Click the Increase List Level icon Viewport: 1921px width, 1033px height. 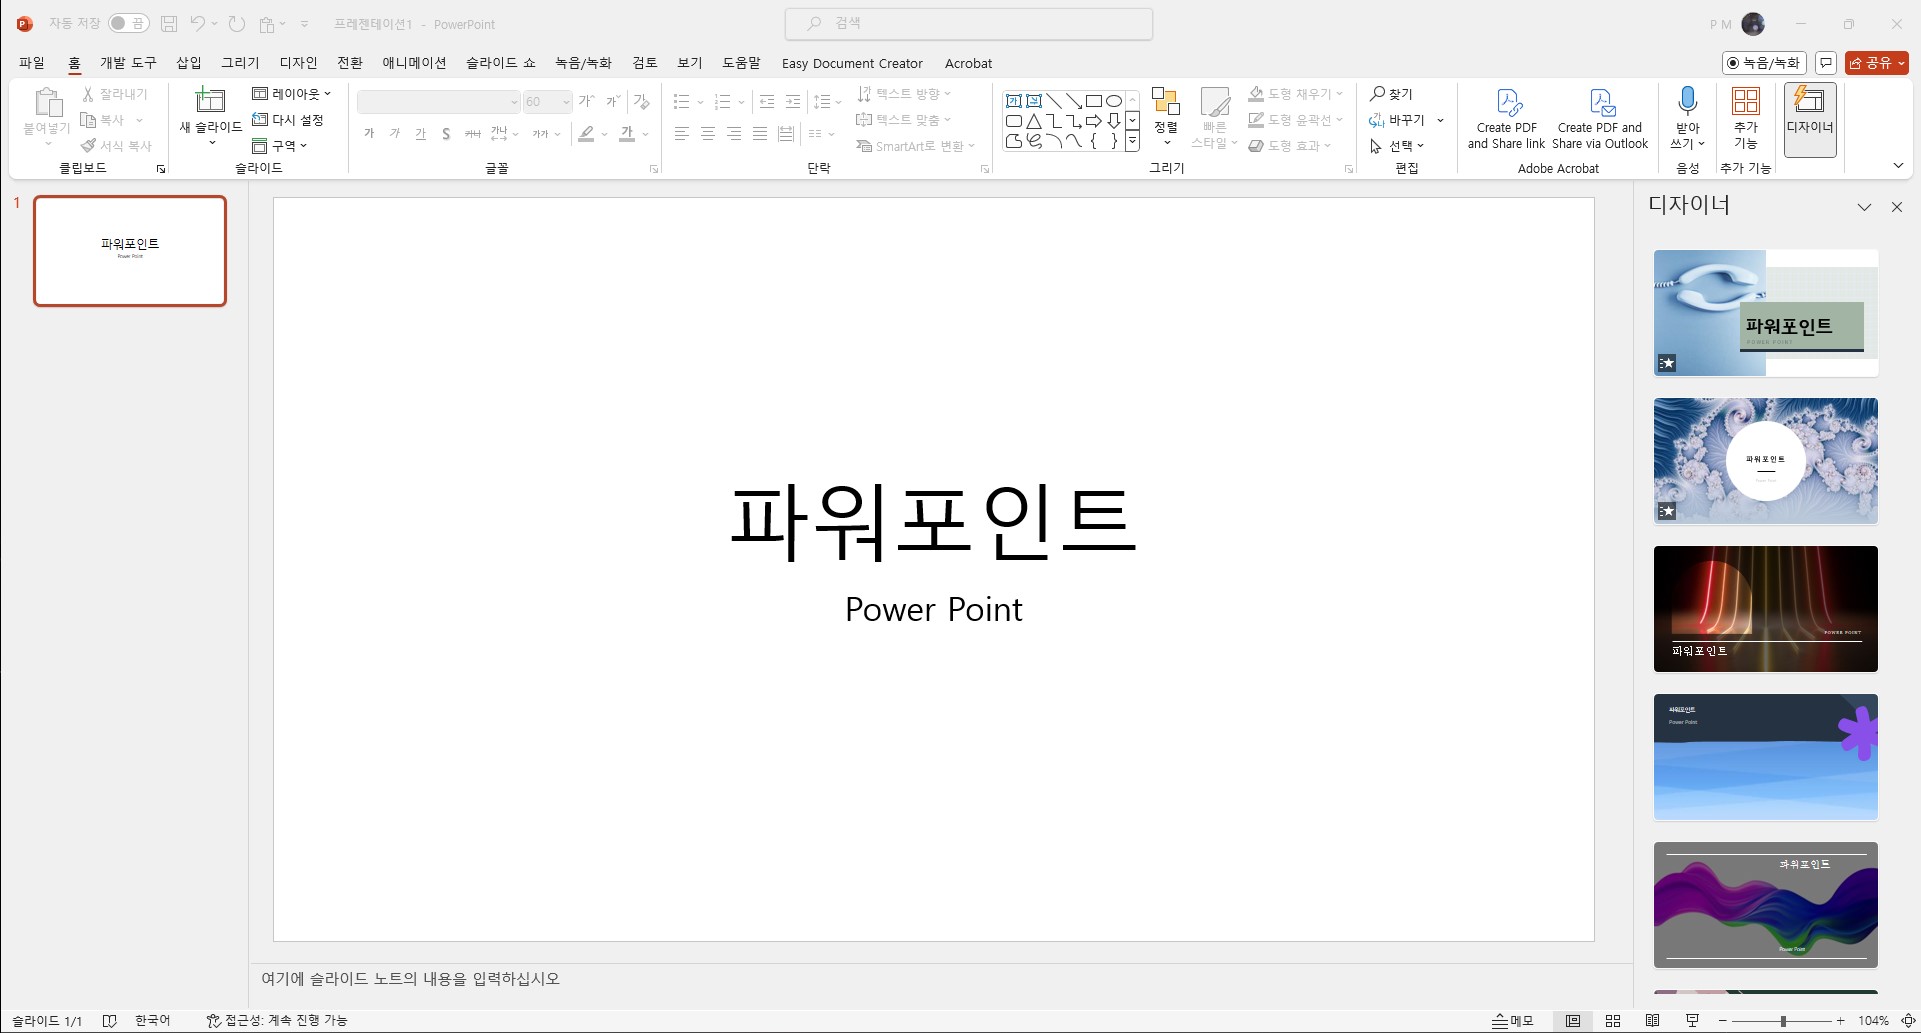(793, 101)
